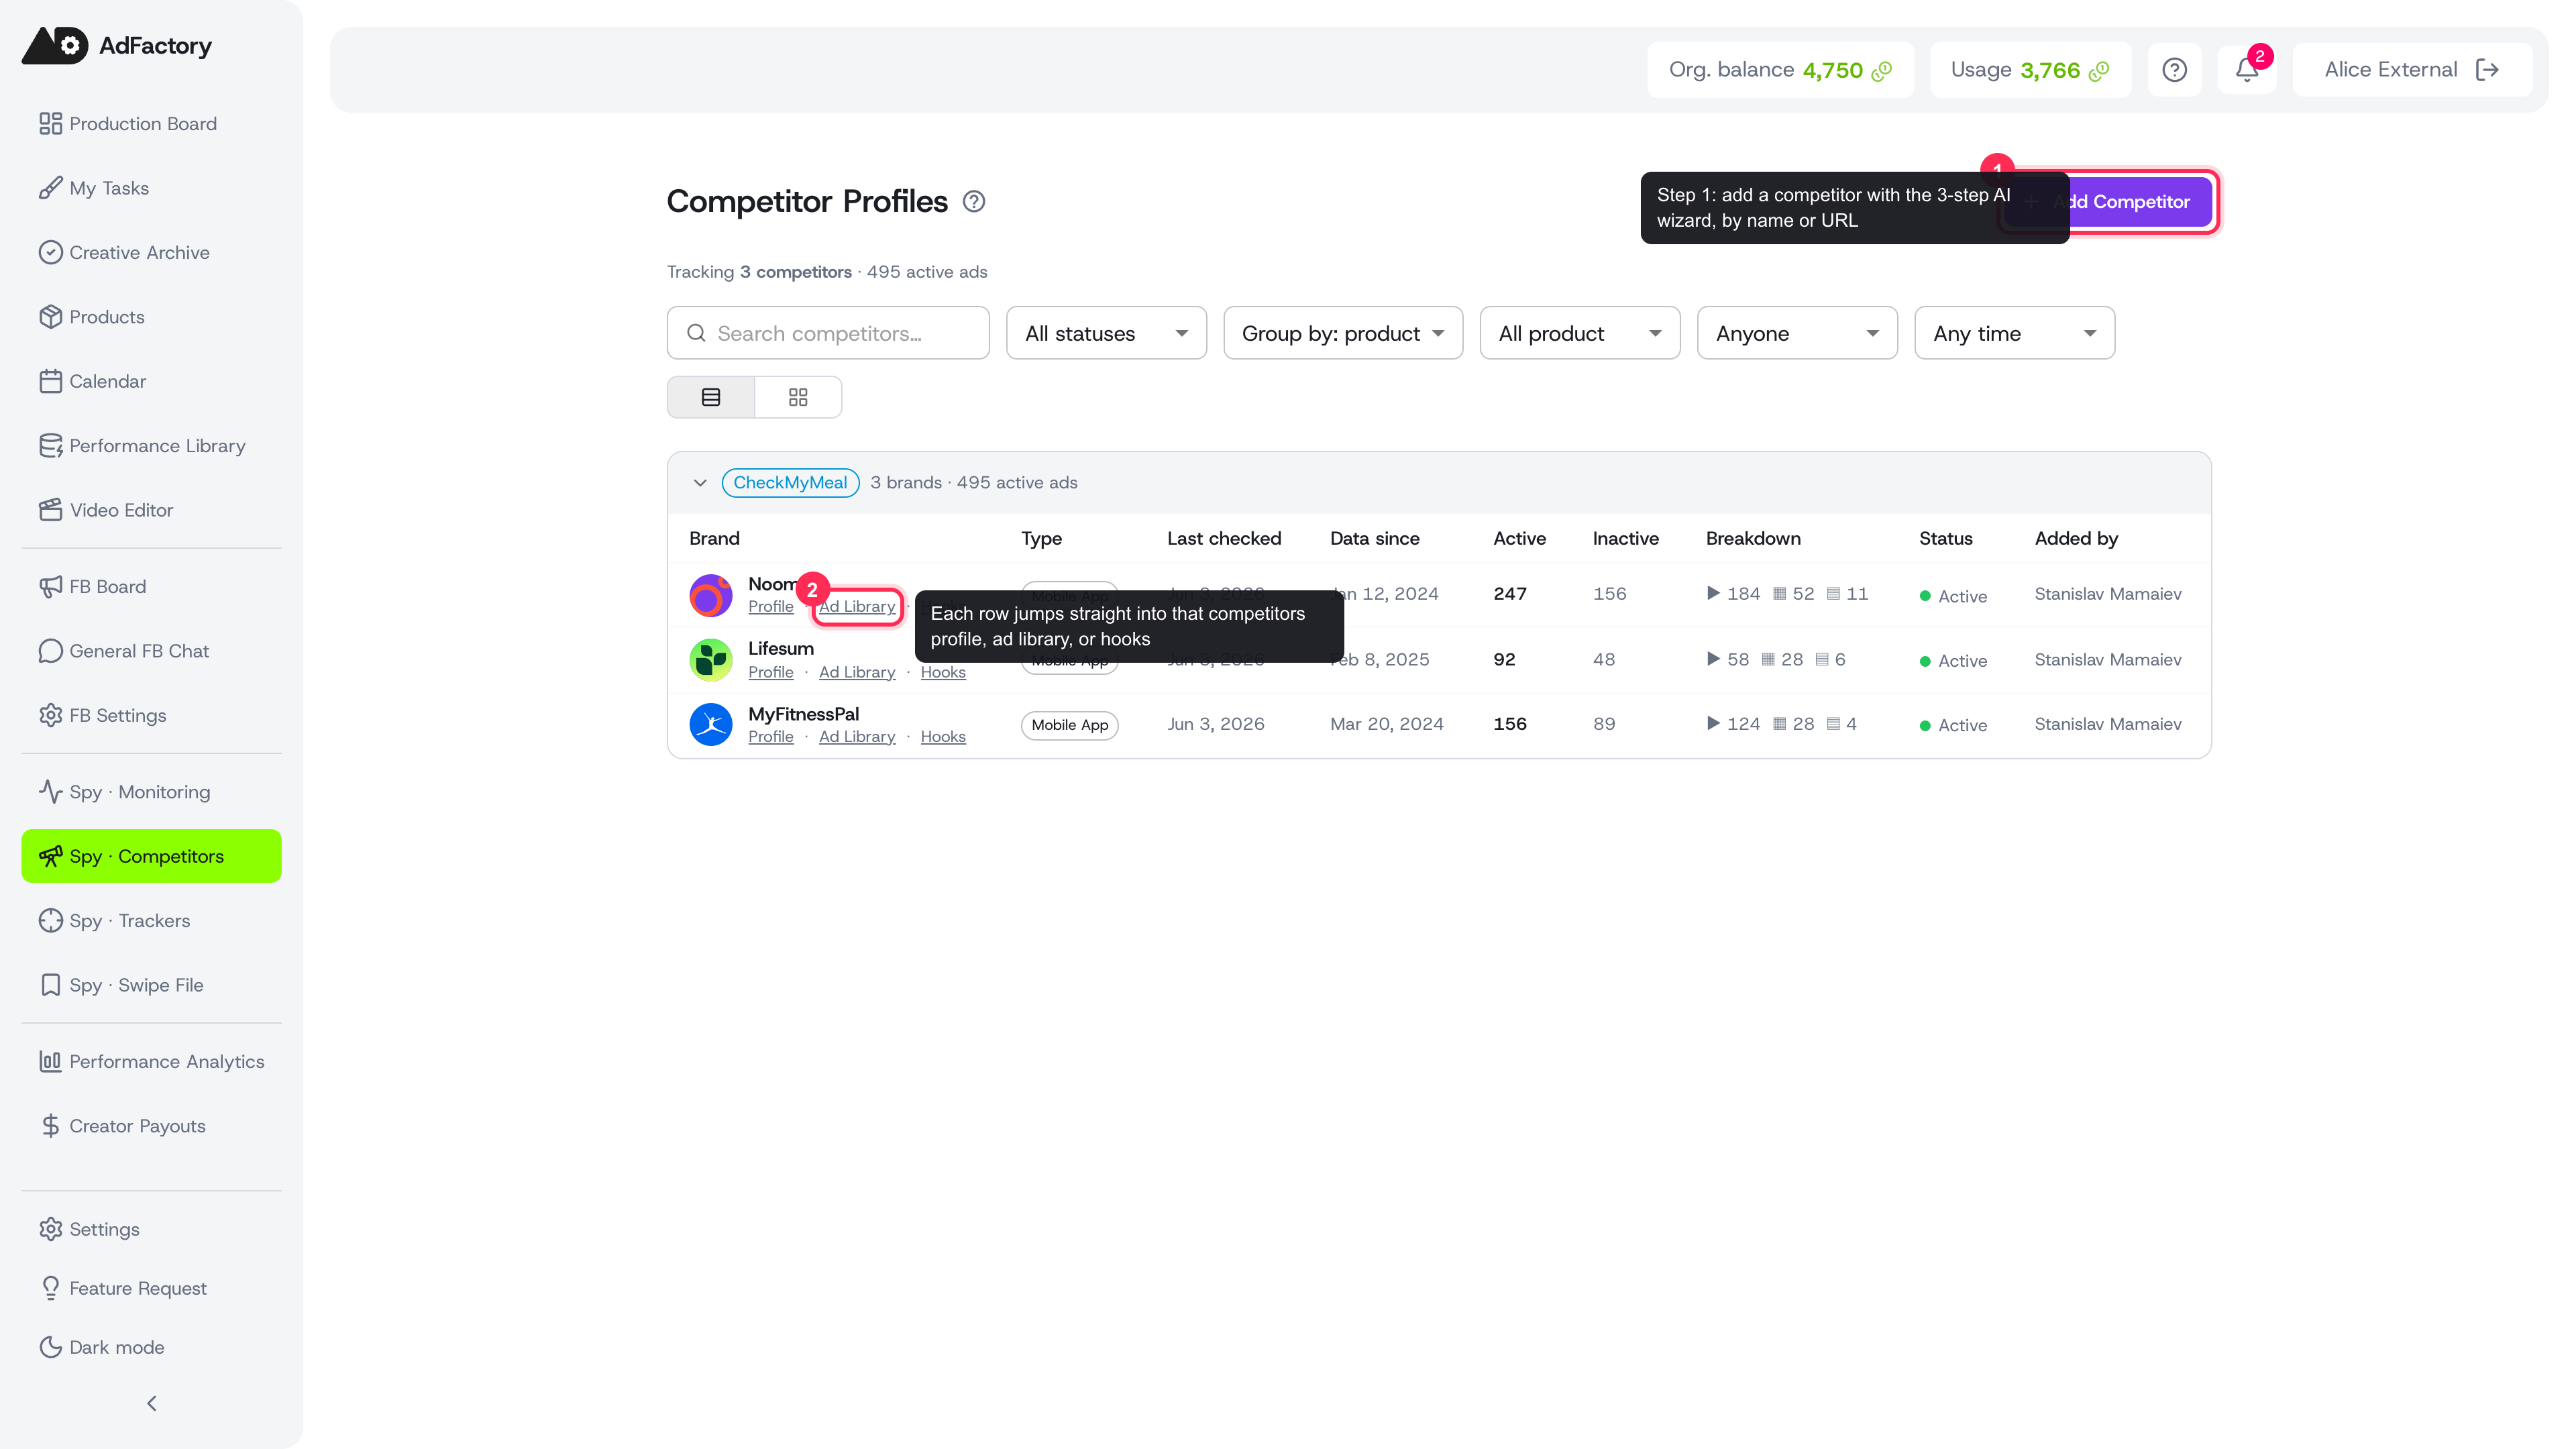Open Noom's Ad Library link

point(857,607)
